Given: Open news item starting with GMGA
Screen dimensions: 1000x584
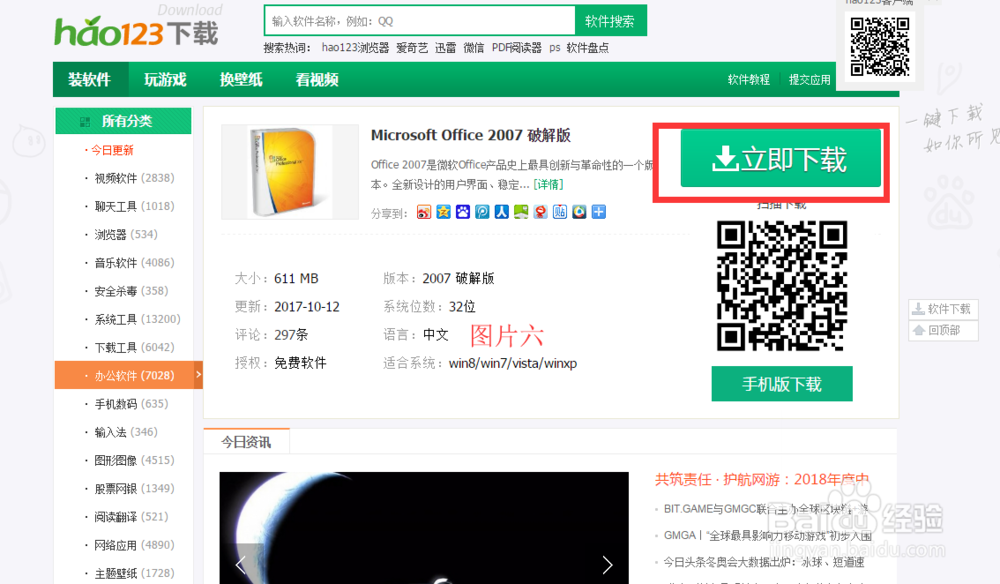Looking at the screenshot, I should click(x=767, y=536).
